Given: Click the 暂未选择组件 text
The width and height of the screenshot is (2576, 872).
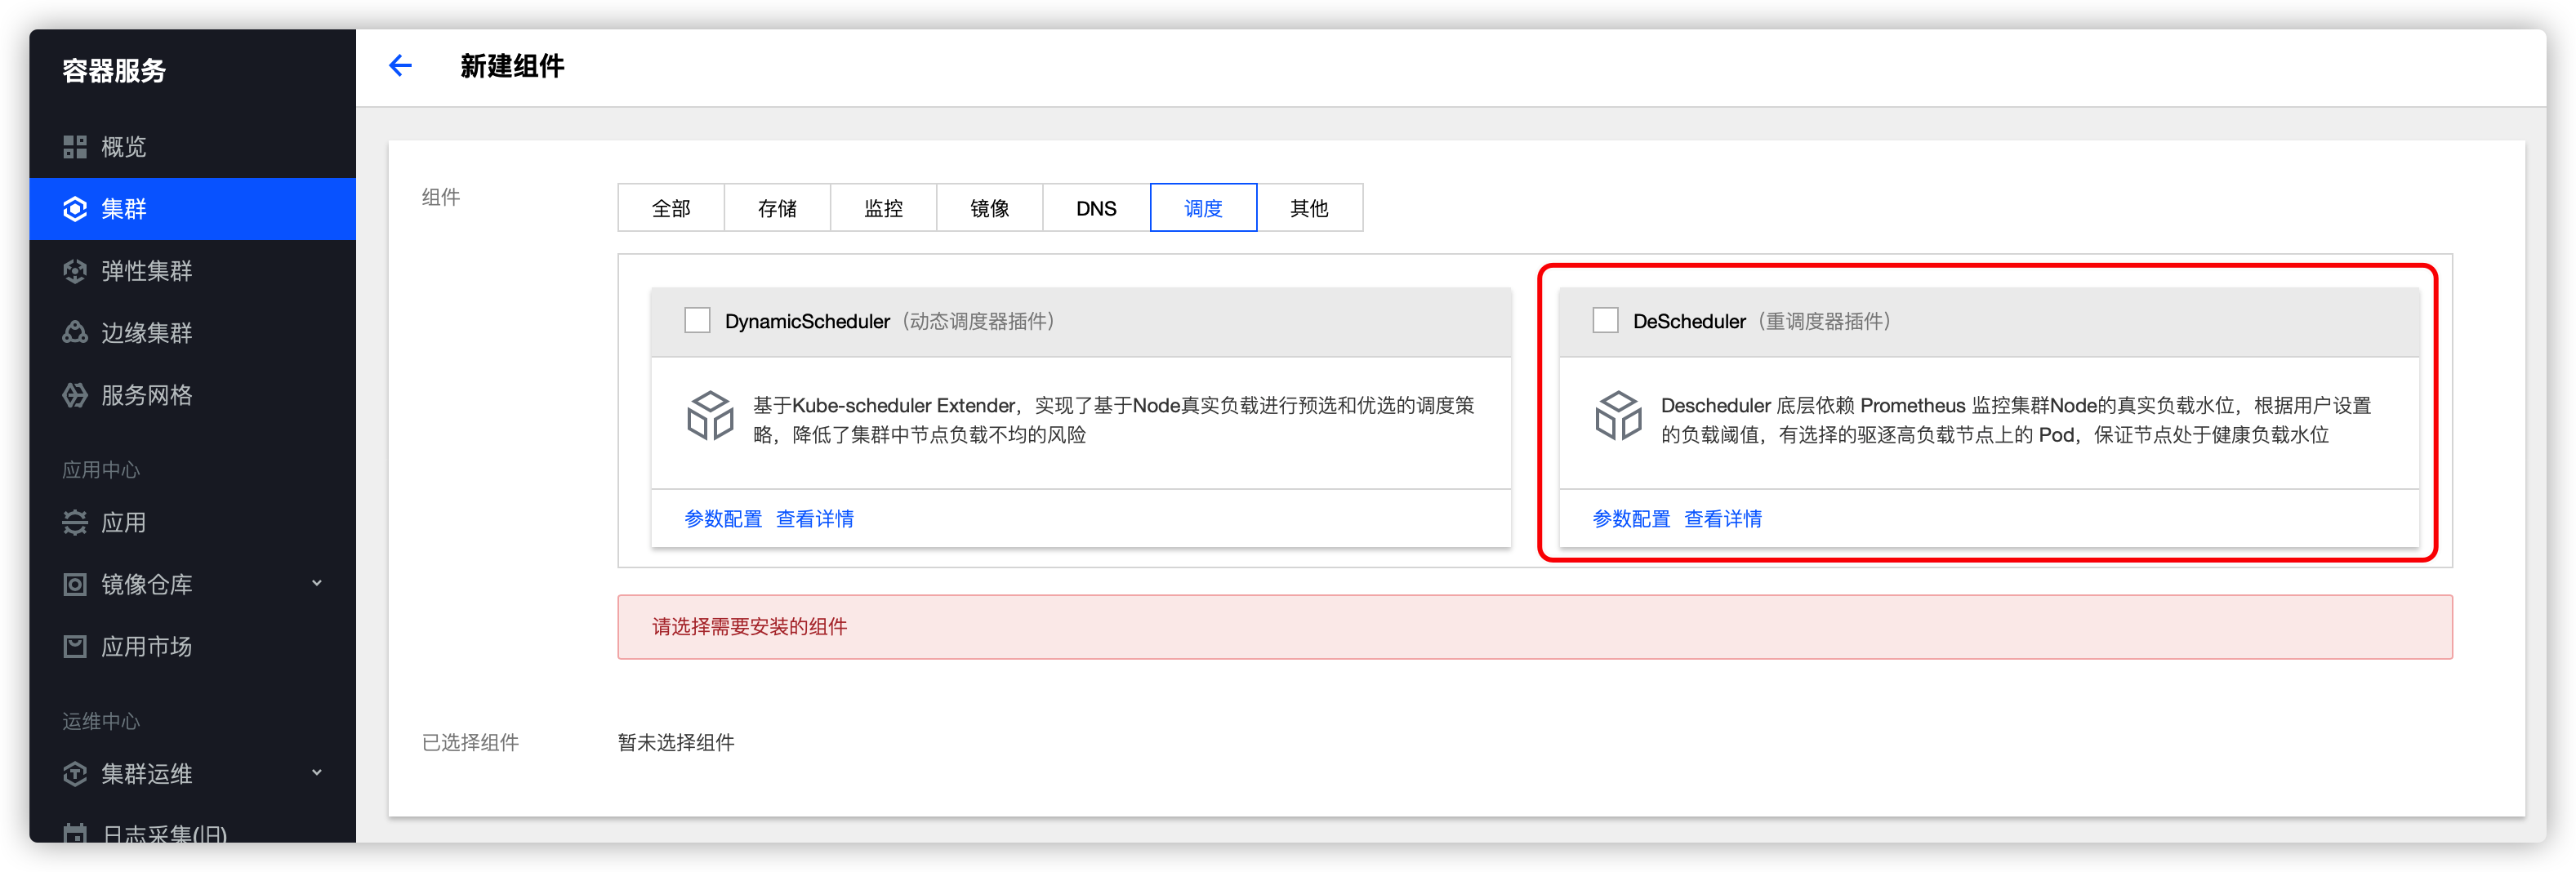Looking at the screenshot, I should pos(676,742).
